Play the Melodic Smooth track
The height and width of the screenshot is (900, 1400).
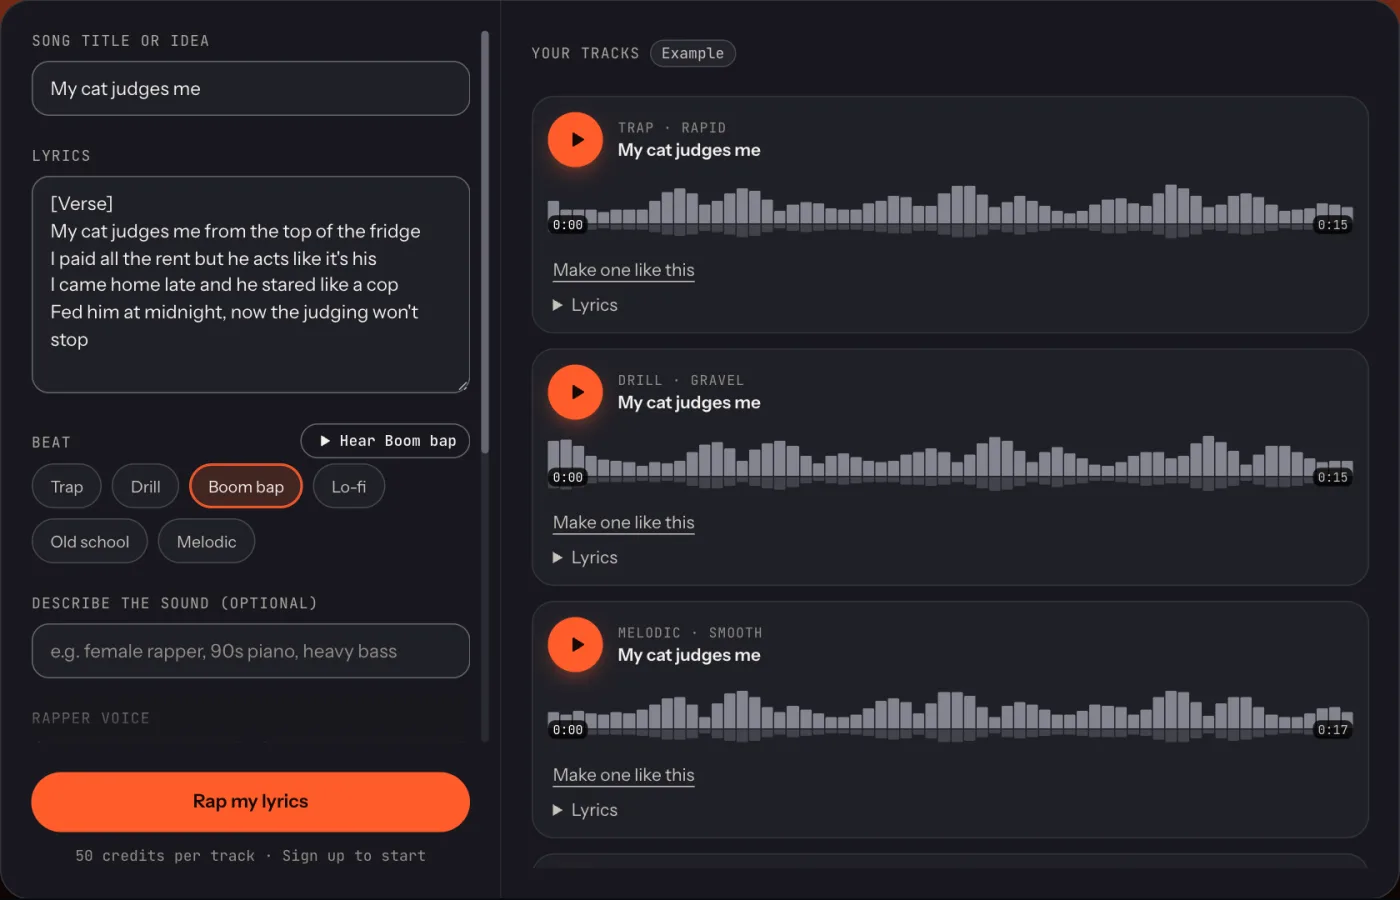point(575,644)
